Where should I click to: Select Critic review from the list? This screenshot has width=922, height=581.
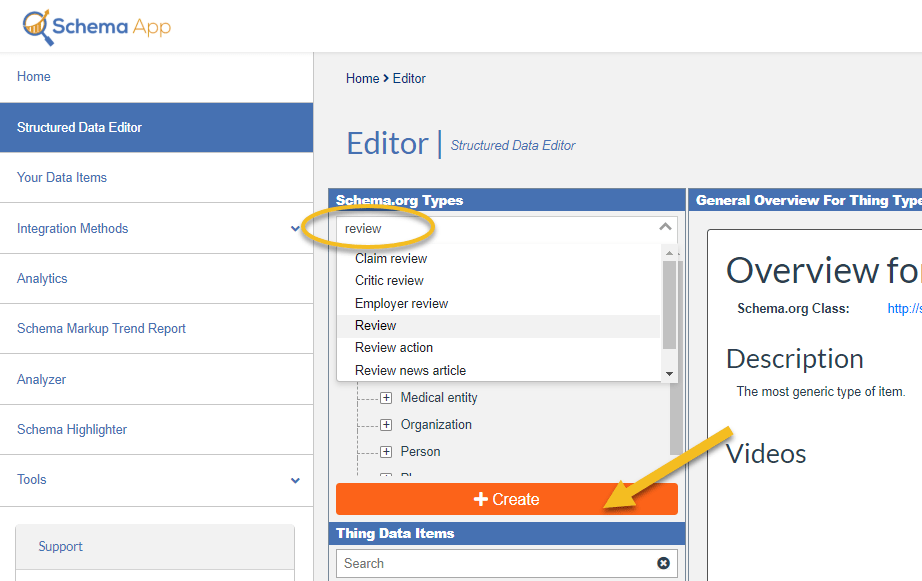point(499,281)
